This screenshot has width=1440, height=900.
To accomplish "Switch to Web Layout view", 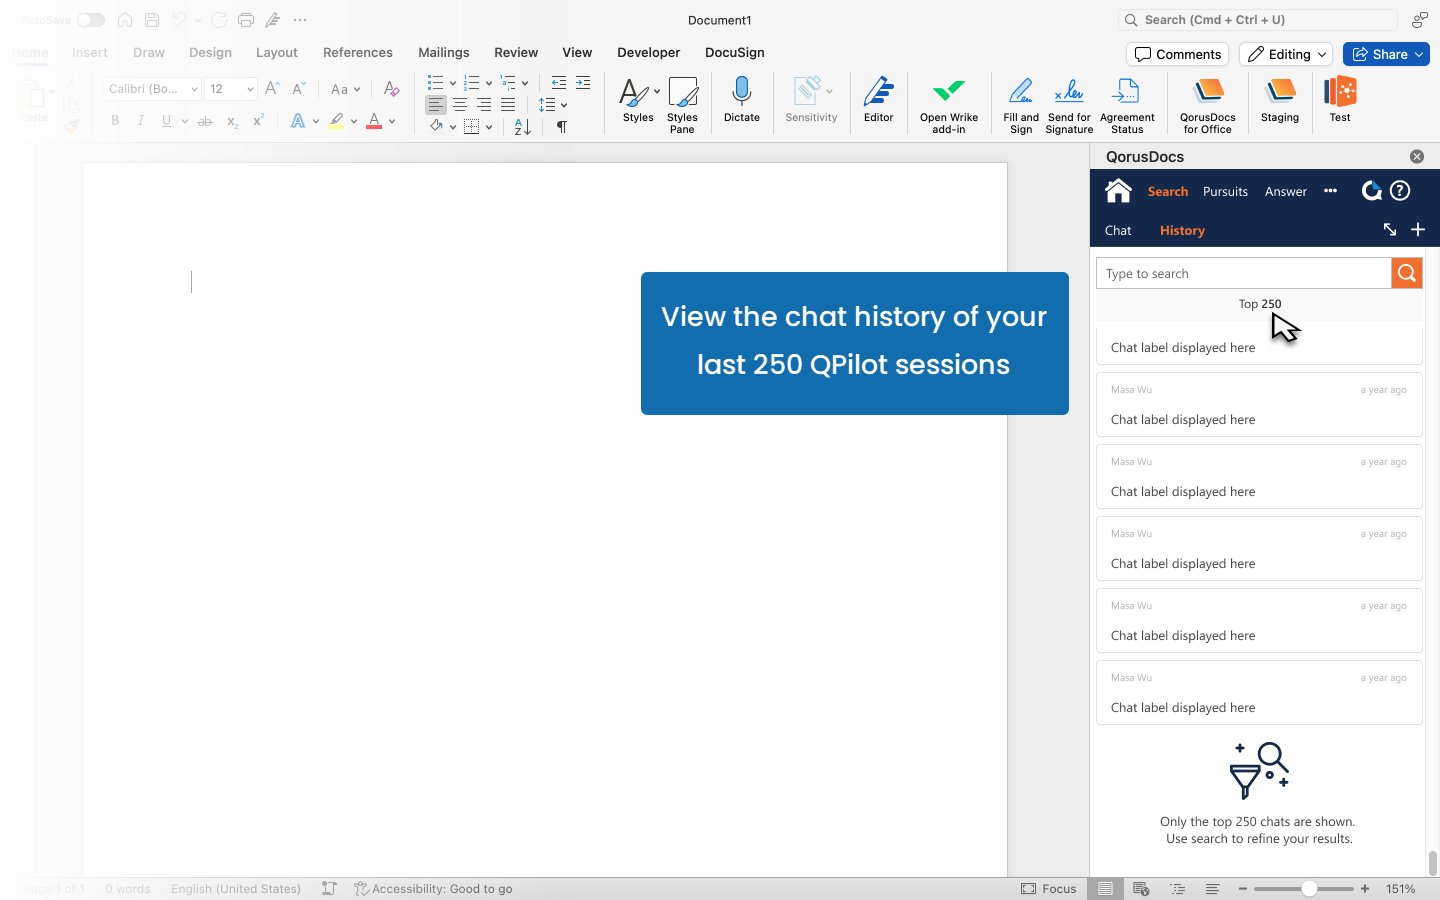I will 1141,888.
